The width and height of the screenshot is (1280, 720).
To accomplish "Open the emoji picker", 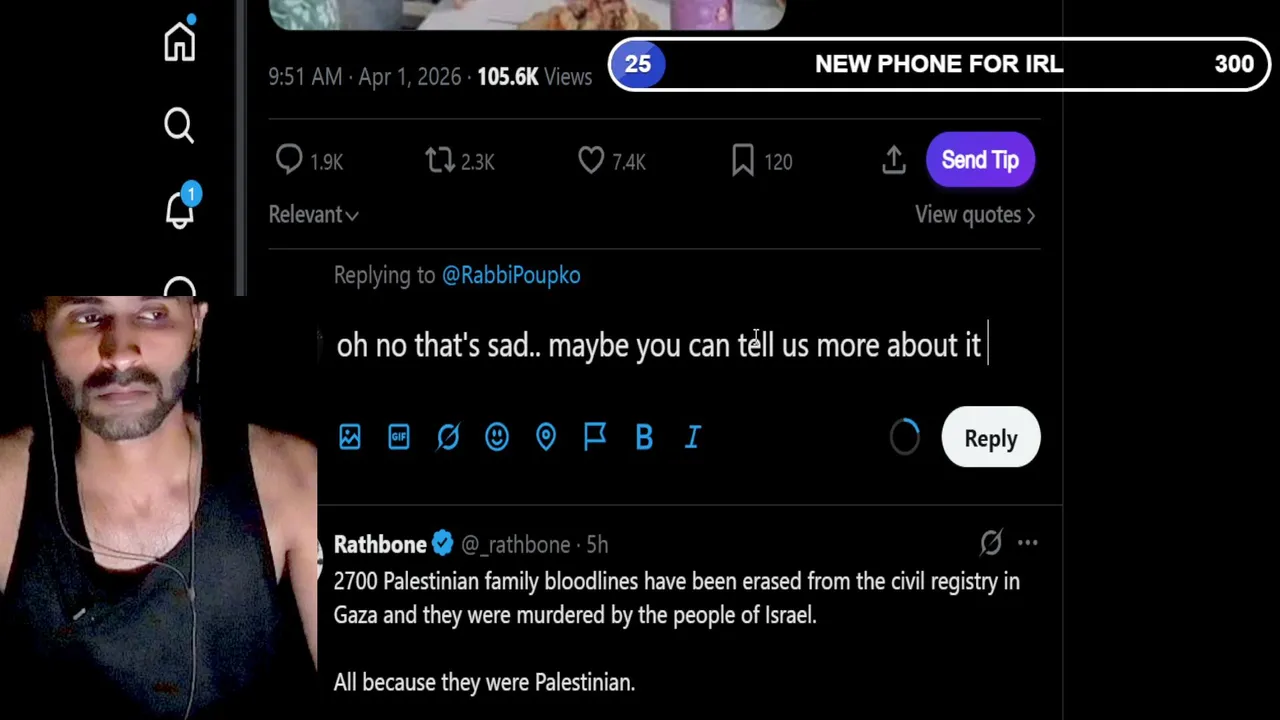I will [x=496, y=437].
